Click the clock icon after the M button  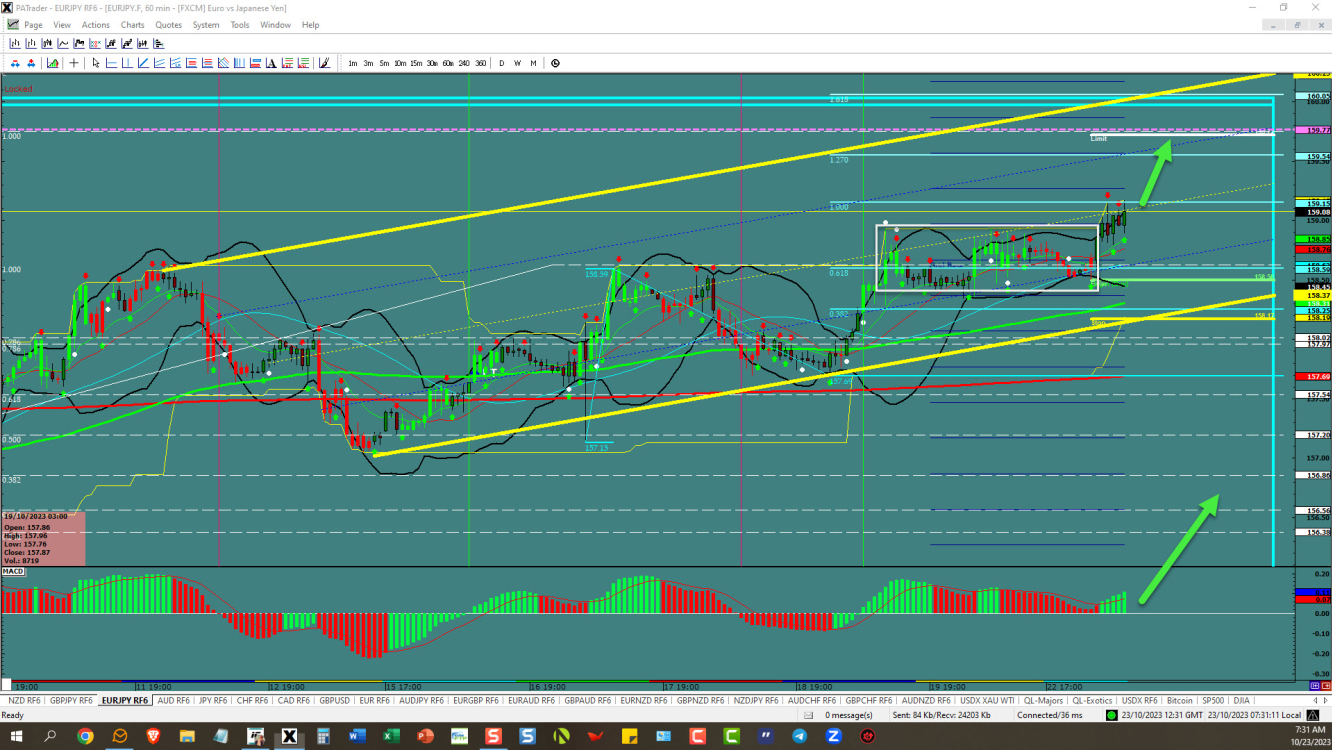click(x=555, y=63)
